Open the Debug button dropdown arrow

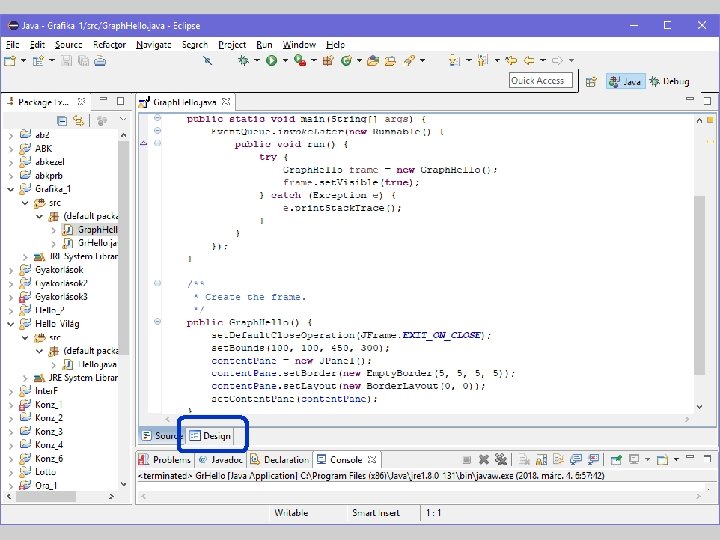pos(257,60)
